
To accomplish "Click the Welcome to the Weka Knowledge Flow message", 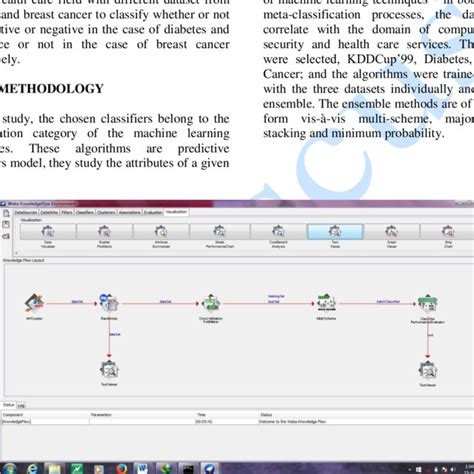I will pos(293,421).
